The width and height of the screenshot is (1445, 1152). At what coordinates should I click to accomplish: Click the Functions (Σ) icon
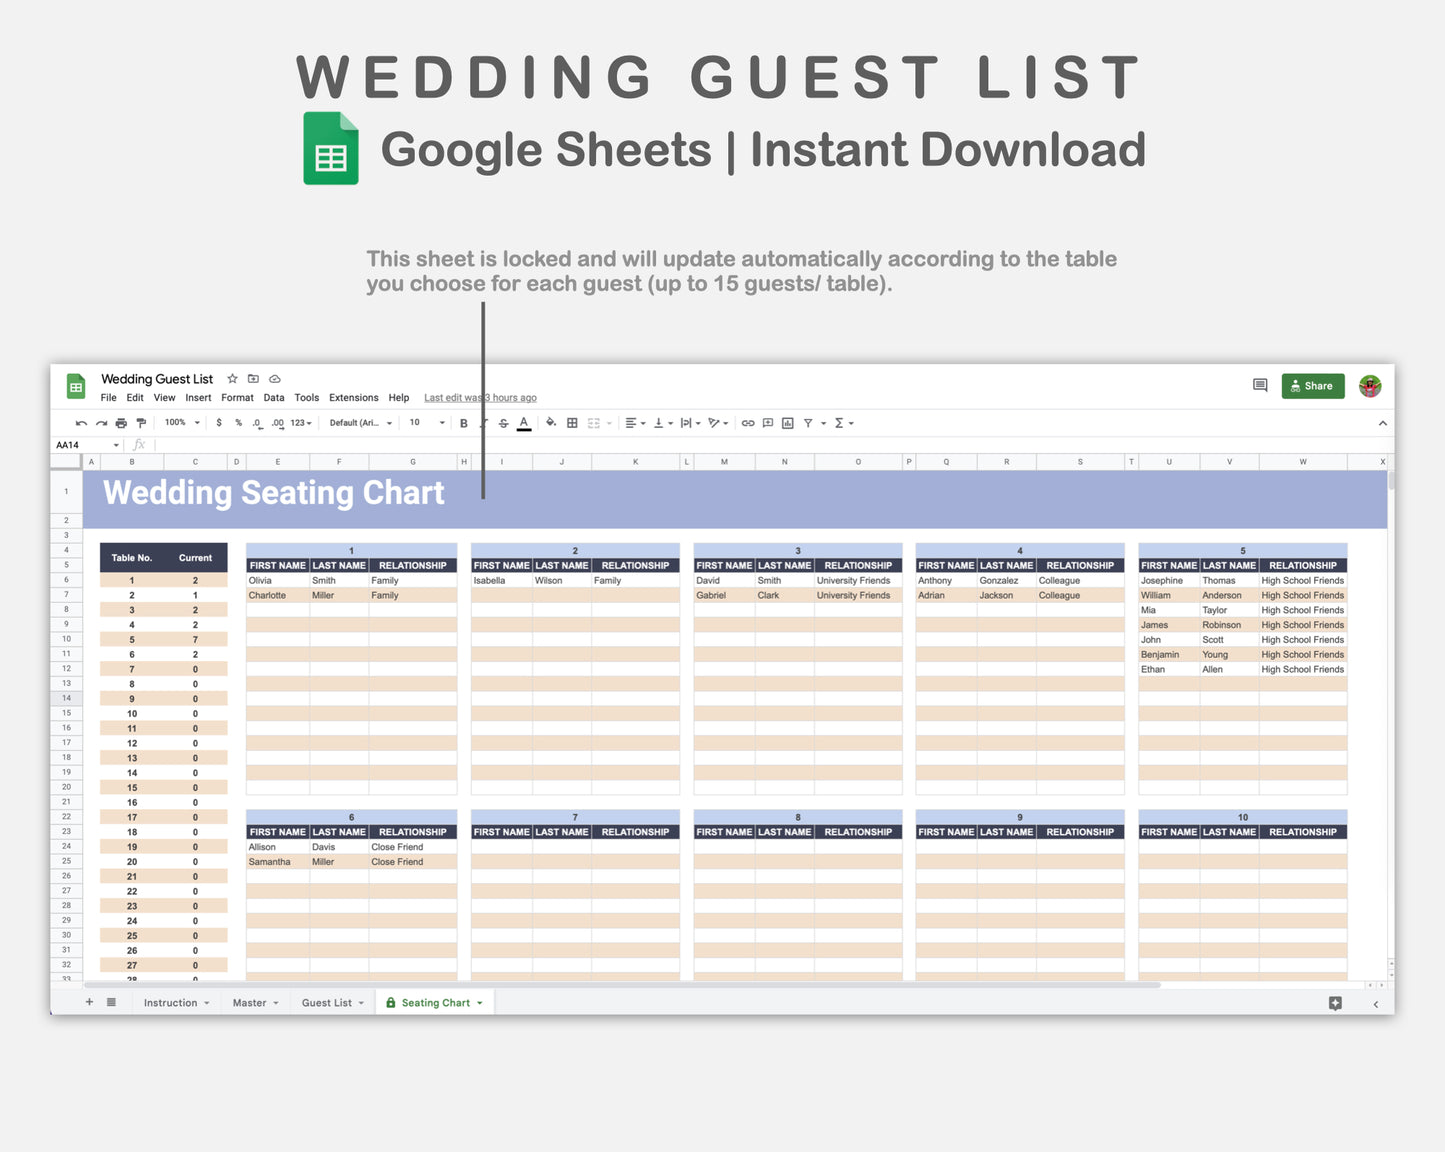click(838, 422)
